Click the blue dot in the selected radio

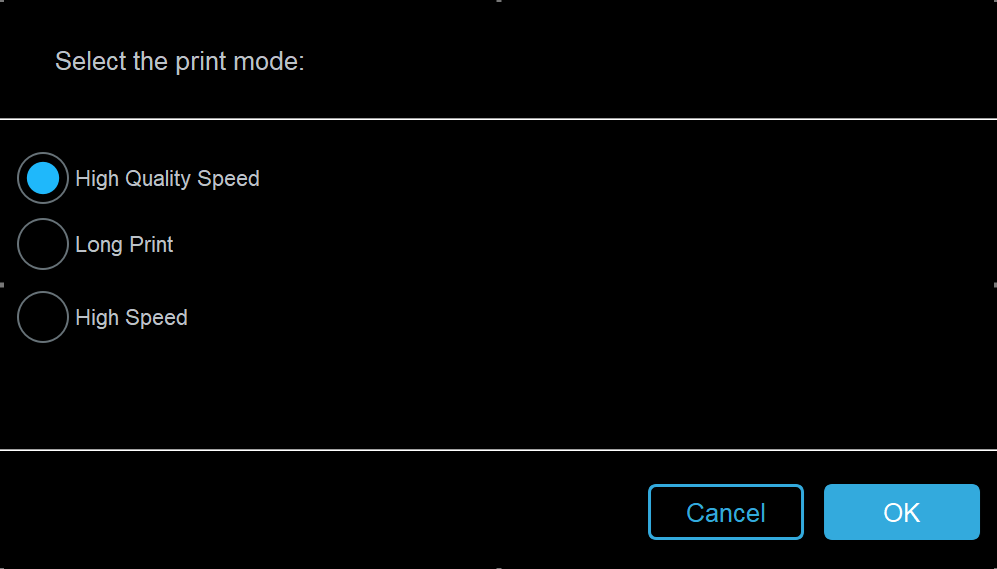coord(43,178)
